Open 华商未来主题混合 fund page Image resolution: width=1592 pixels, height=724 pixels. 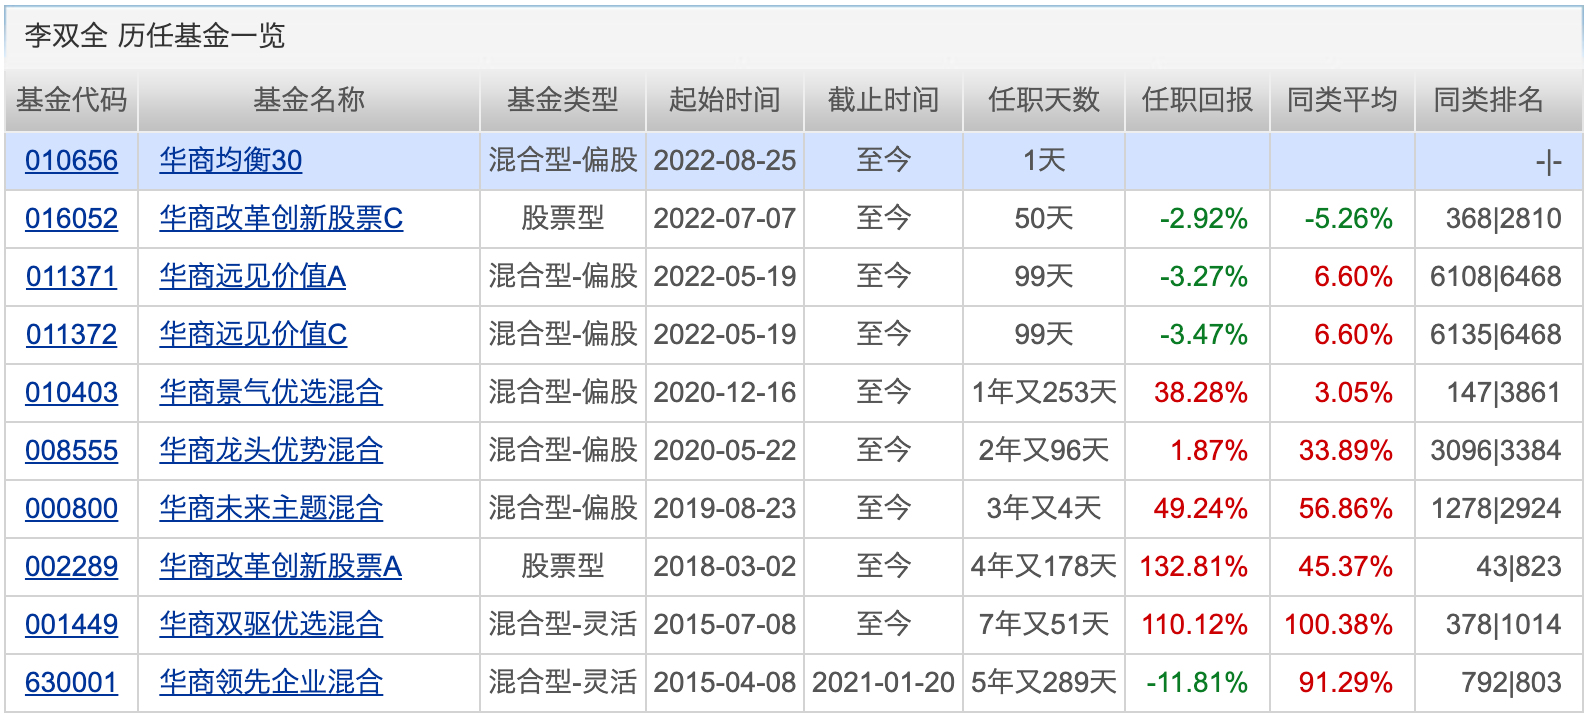click(271, 509)
